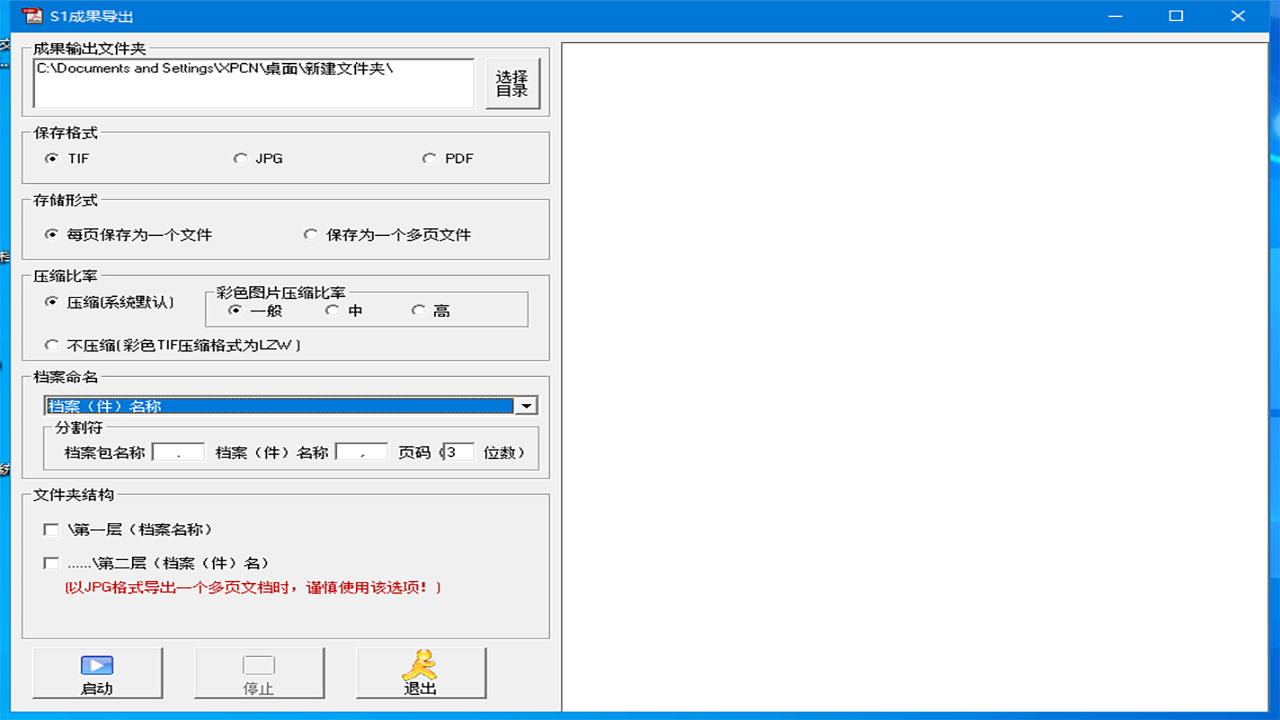Select 压缩(系统默认) compression option
The width and height of the screenshot is (1280, 720).
click(52, 302)
